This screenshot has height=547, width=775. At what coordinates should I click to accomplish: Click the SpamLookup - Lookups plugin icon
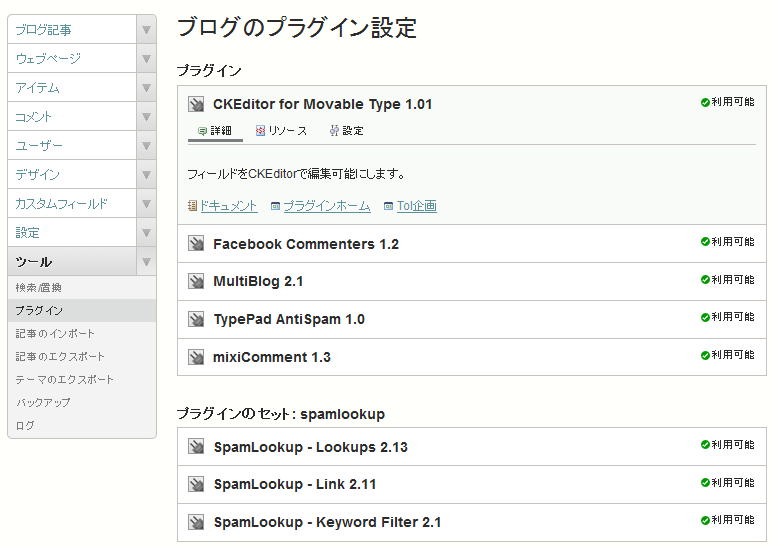[196, 447]
